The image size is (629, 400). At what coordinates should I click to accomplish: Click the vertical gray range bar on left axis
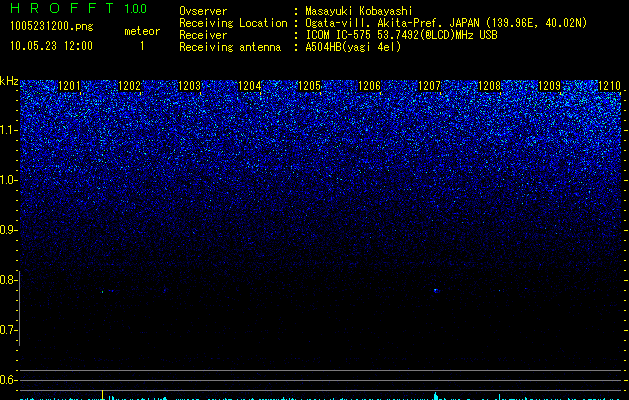[20, 308]
